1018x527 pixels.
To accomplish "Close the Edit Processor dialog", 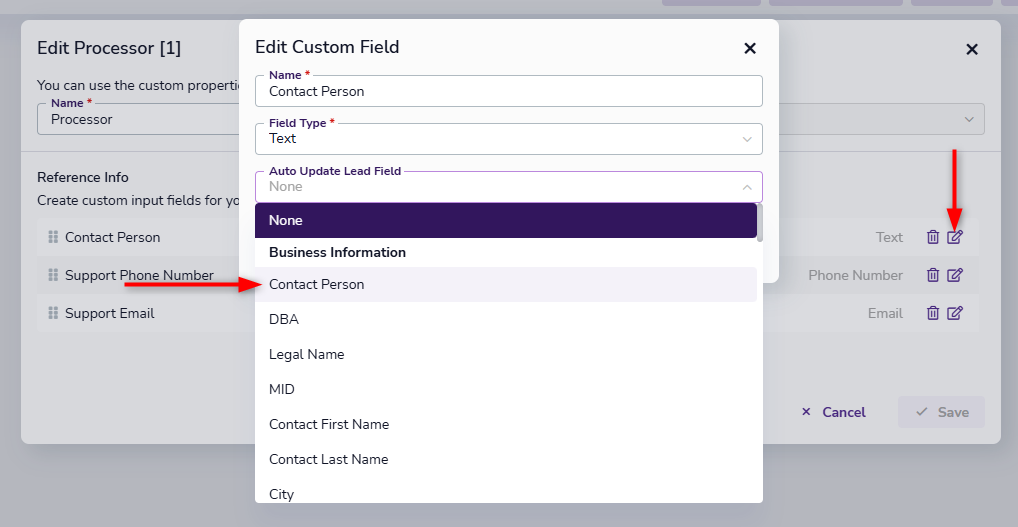I will click(x=971, y=49).
